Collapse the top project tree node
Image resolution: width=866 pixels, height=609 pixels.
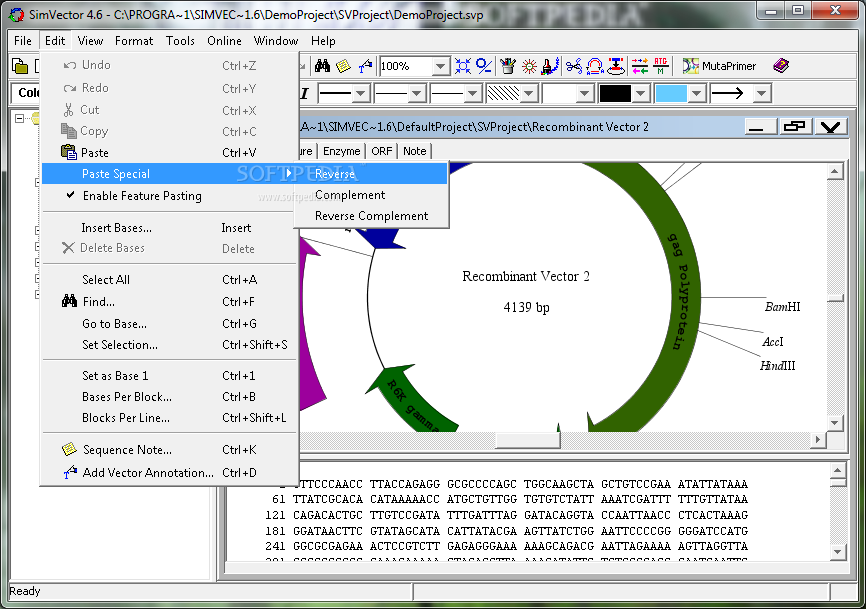(x=19, y=118)
